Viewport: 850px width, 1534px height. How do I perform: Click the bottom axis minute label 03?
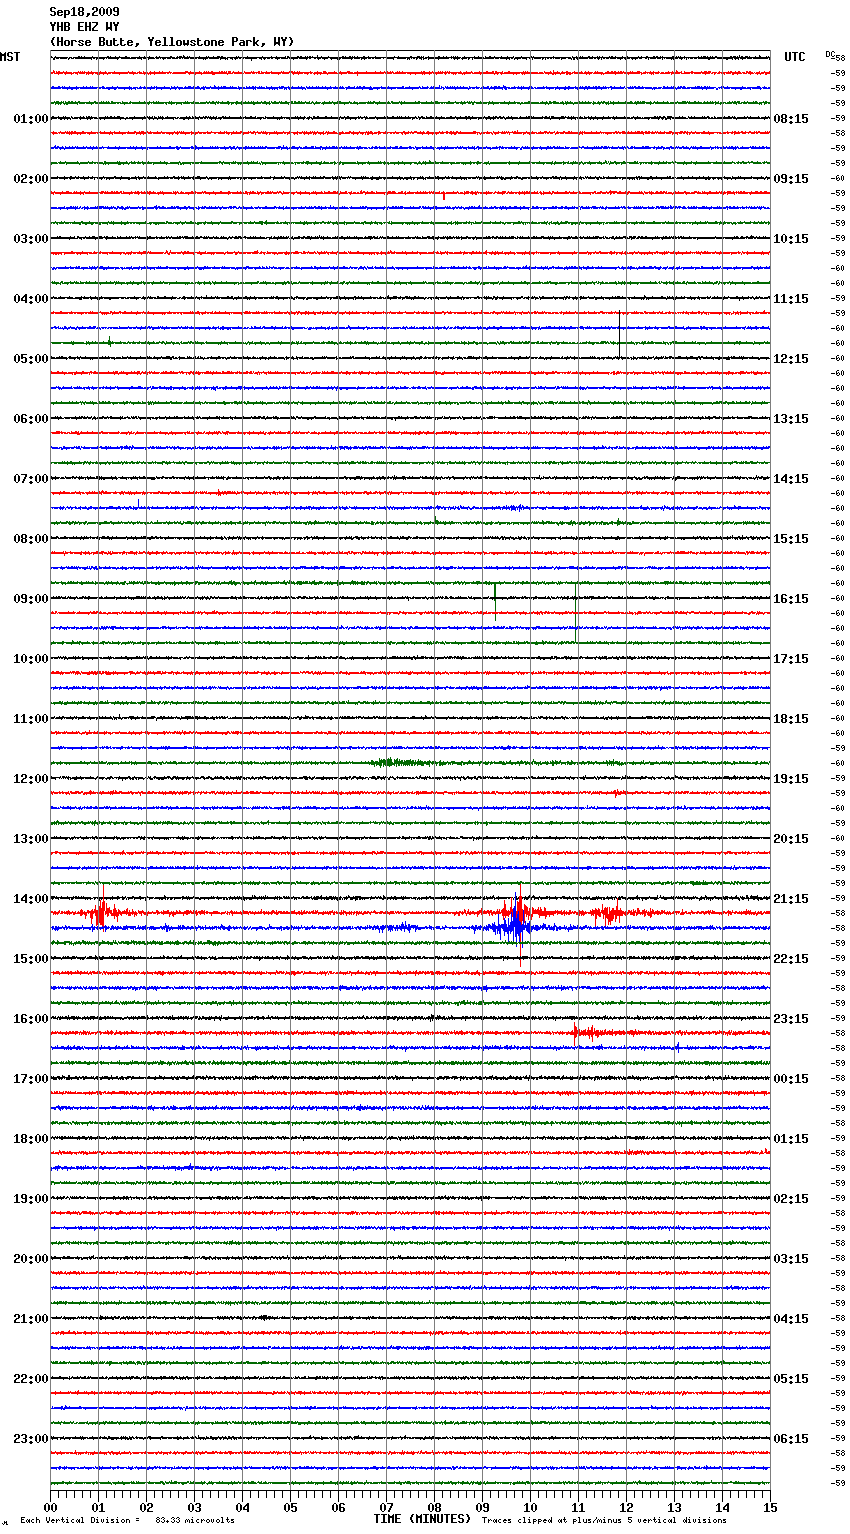(194, 1507)
